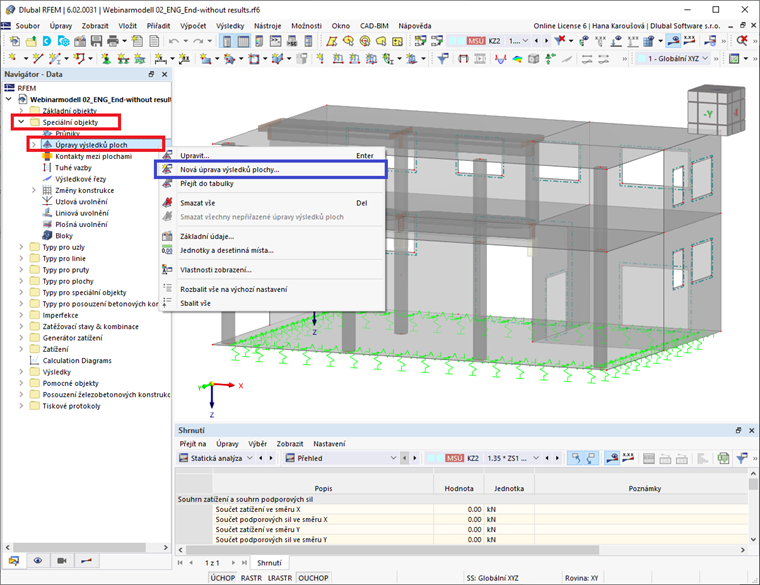The image size is (760, 585).
Task: Click the magnifier with red X icon
Action: (x=742, y=41)
